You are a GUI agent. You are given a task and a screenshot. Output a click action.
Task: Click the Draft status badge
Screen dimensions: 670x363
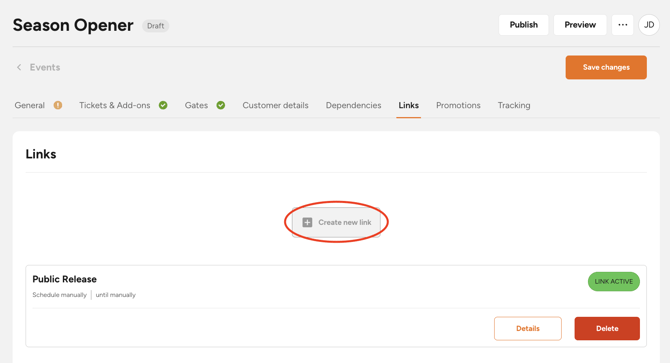156,26
